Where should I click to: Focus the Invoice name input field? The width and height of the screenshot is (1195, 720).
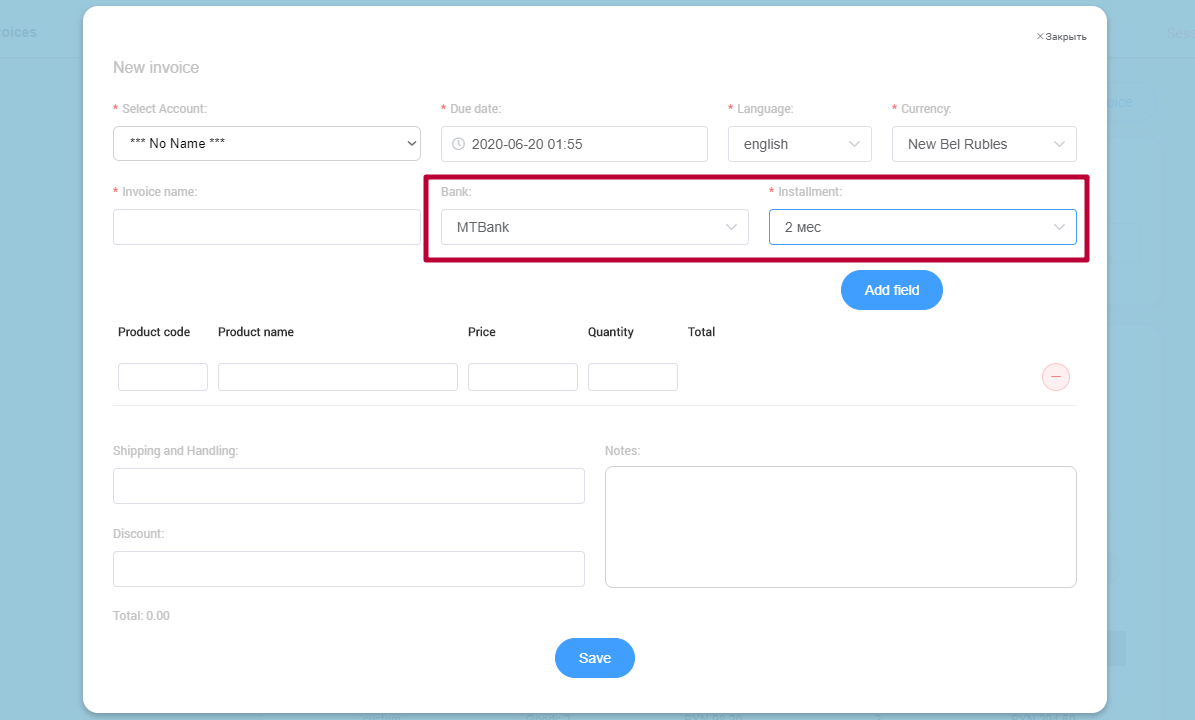click(x=266, y=227)
